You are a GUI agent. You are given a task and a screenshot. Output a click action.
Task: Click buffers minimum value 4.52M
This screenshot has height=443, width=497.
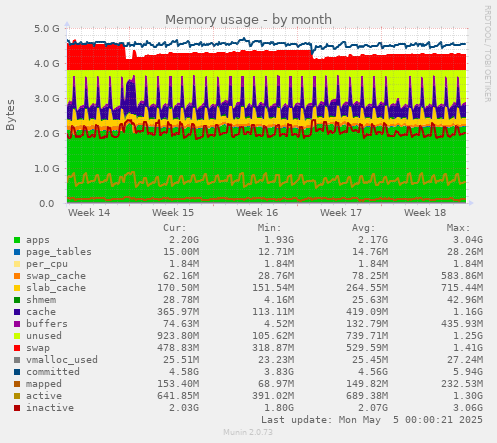click(x=278, y=324)
